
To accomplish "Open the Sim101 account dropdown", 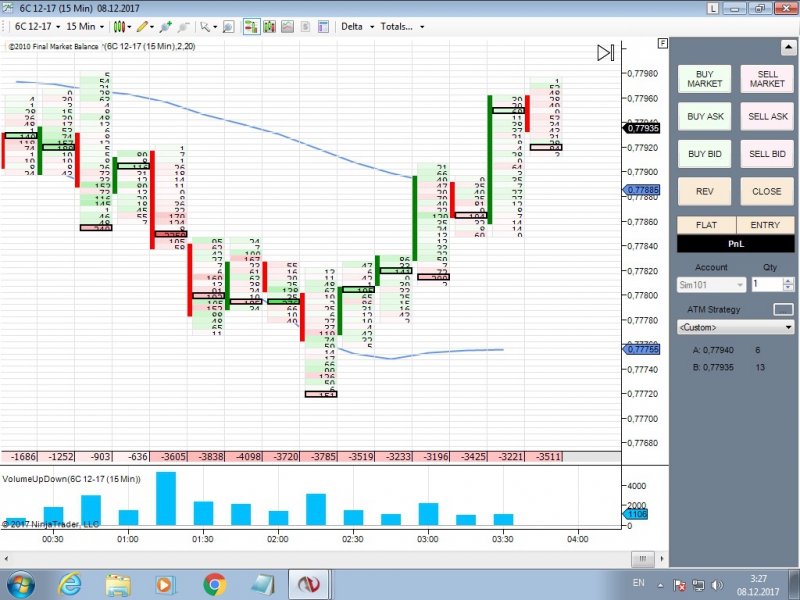I will tap(711, 285).
